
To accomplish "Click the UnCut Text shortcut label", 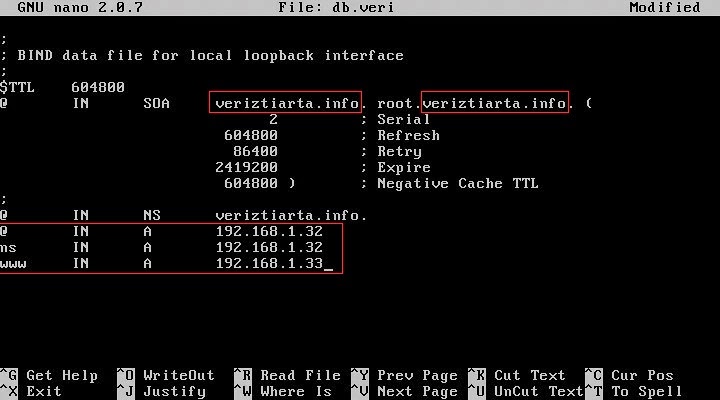I will [539, 392].
